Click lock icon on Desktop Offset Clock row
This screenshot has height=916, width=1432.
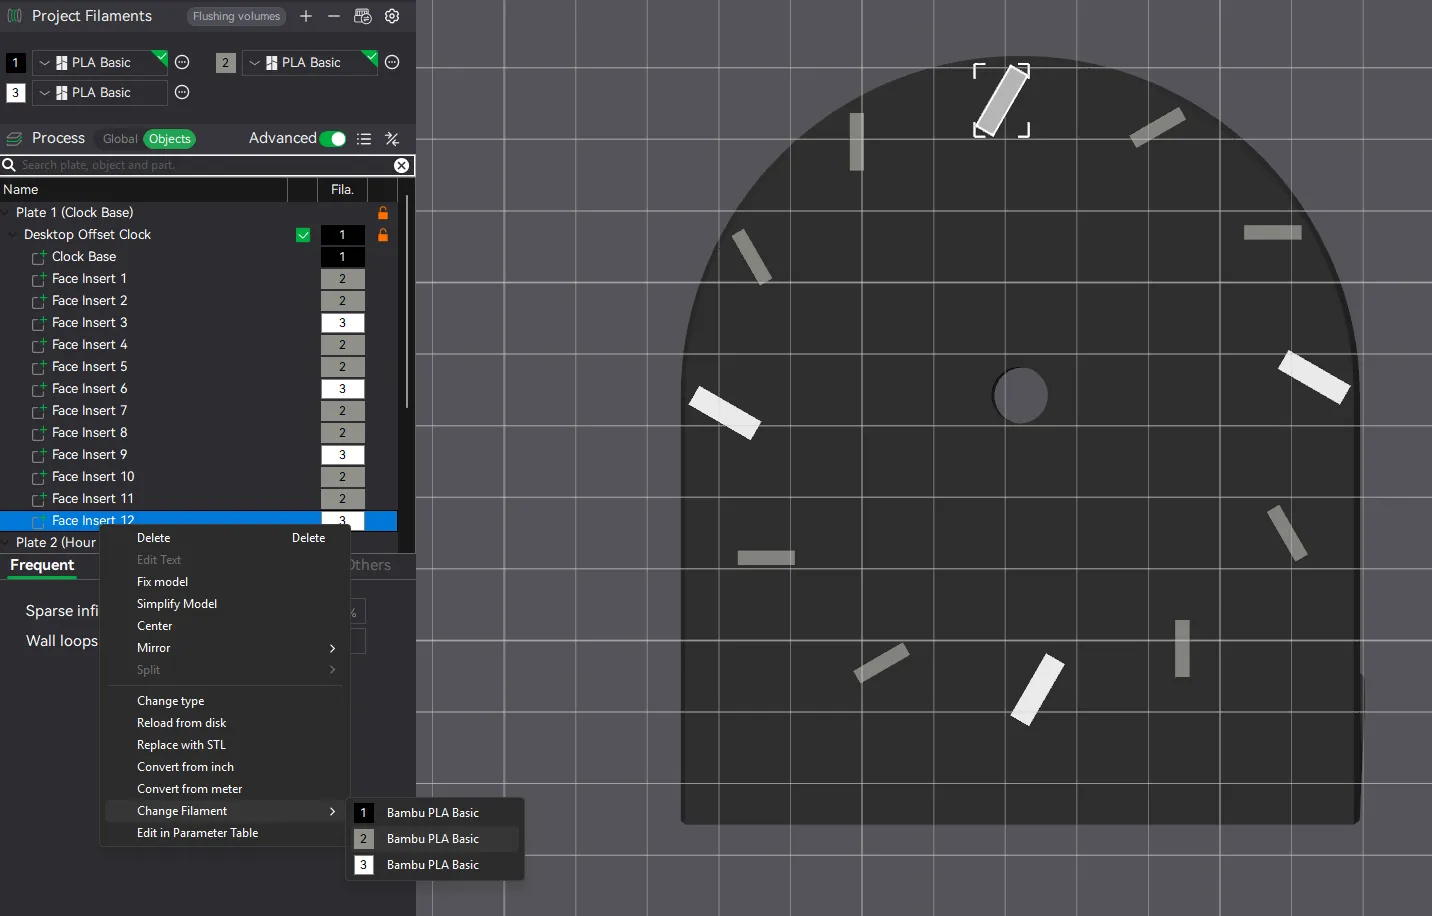383,235
